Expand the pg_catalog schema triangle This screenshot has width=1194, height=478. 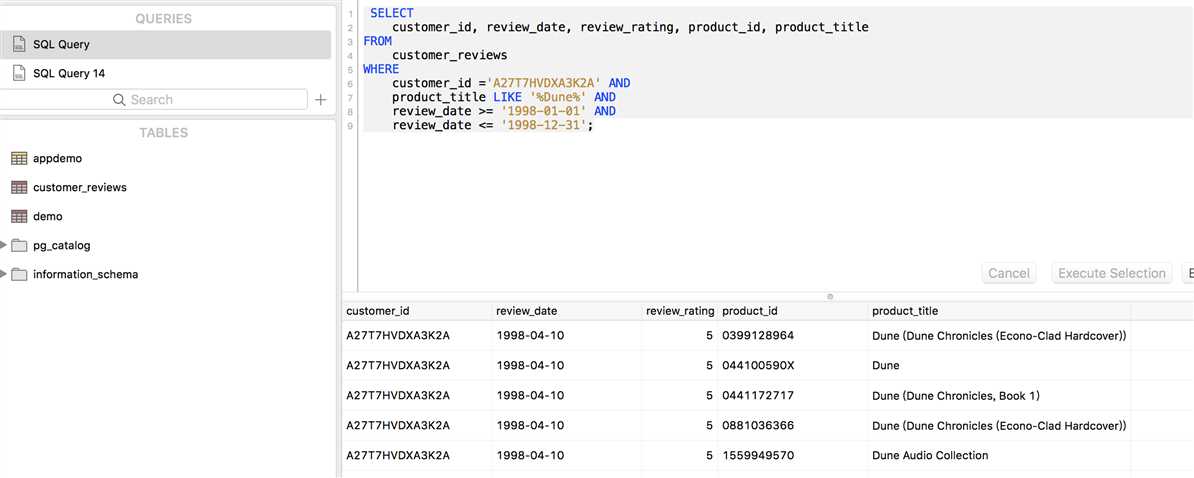[4, 245]
